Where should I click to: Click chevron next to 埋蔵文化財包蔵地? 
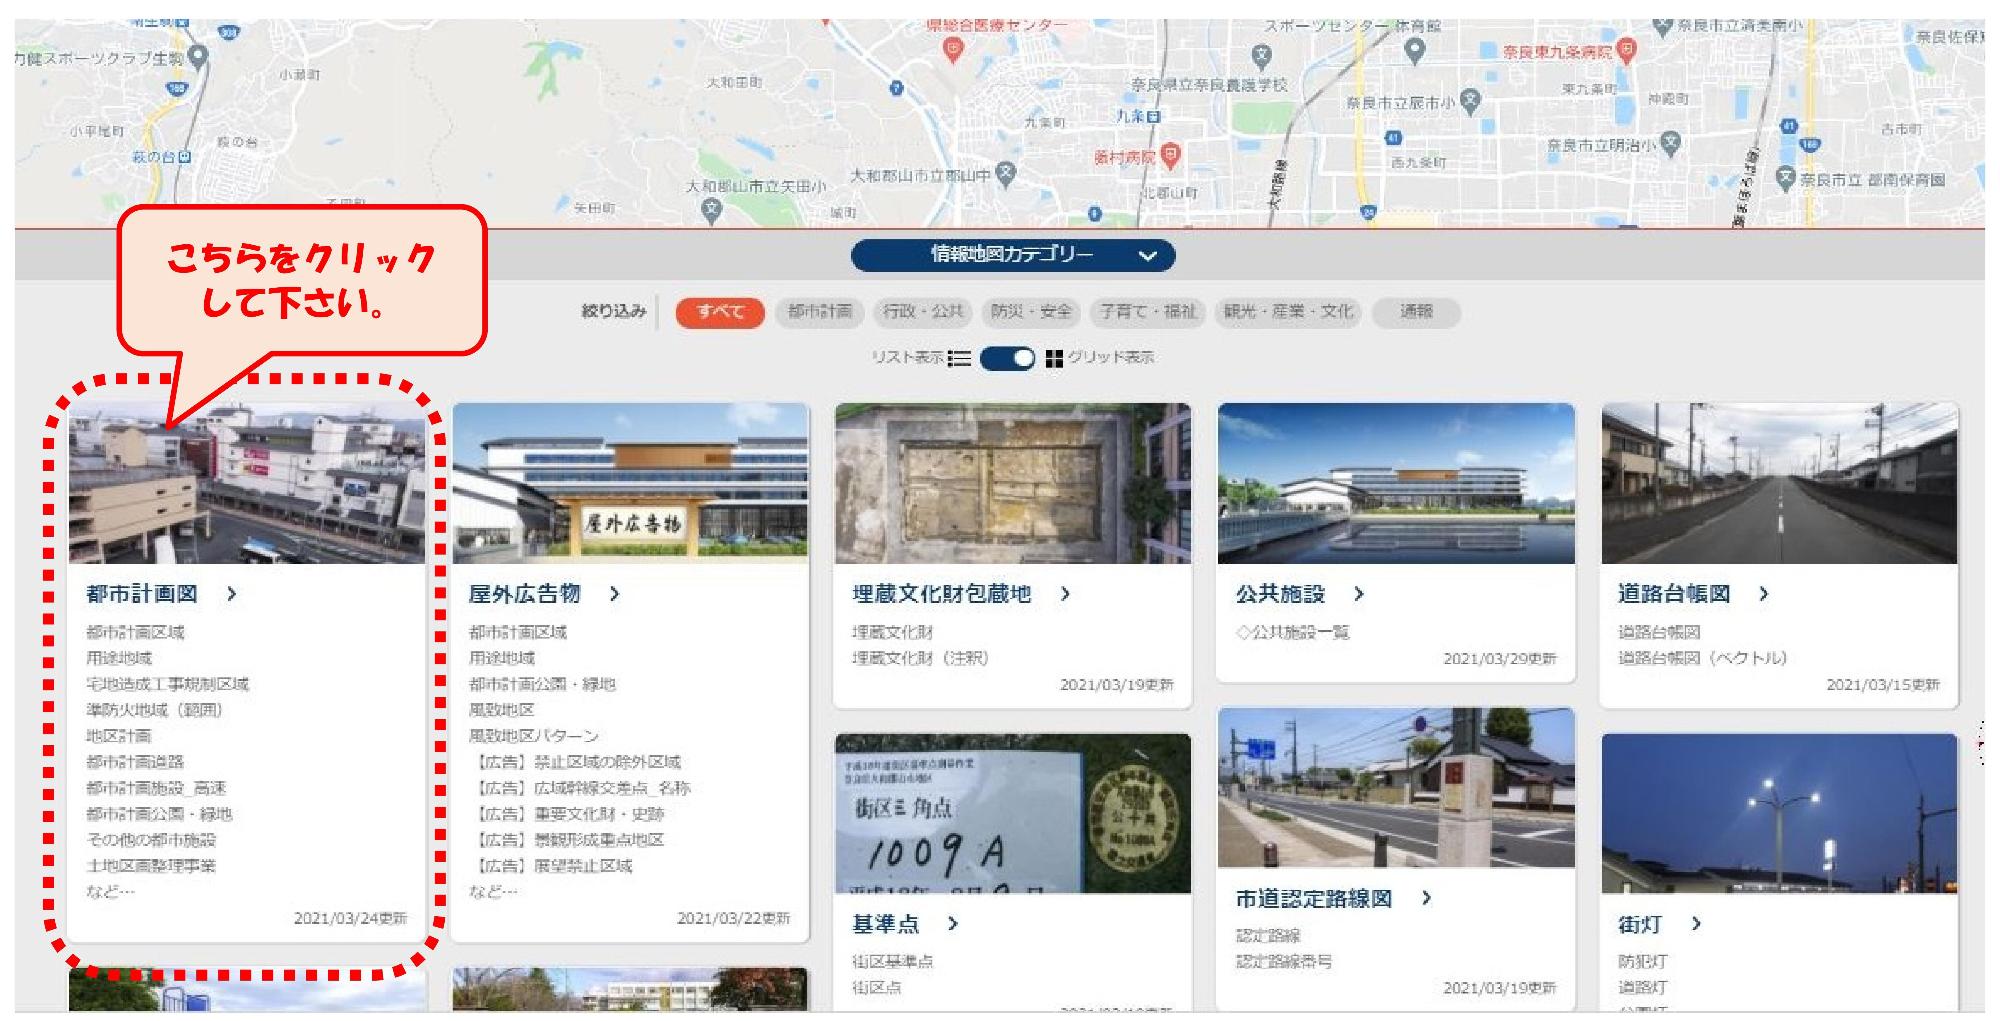(x=1065, y=594)
